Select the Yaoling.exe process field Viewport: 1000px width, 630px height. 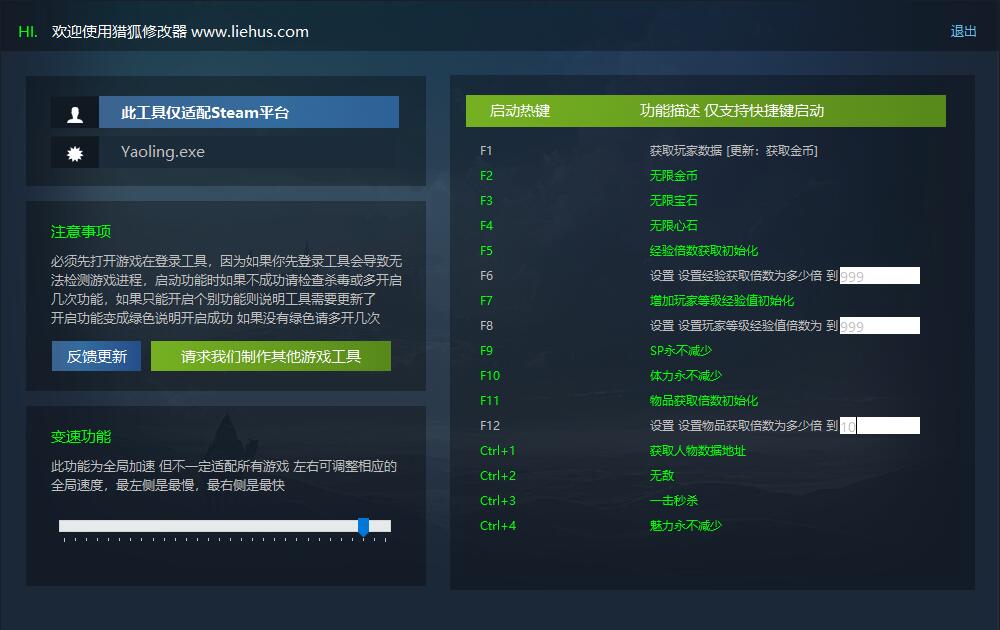click(x=249, y=152)
